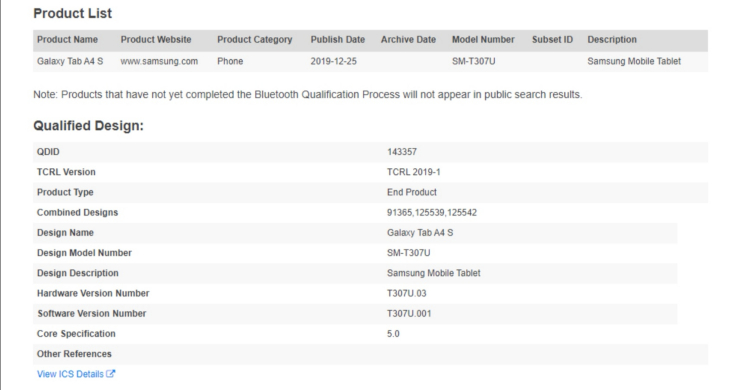Viewport: 750px width, 390px height.
Task: Open the View ICS Details link
Action: point(76,374)
